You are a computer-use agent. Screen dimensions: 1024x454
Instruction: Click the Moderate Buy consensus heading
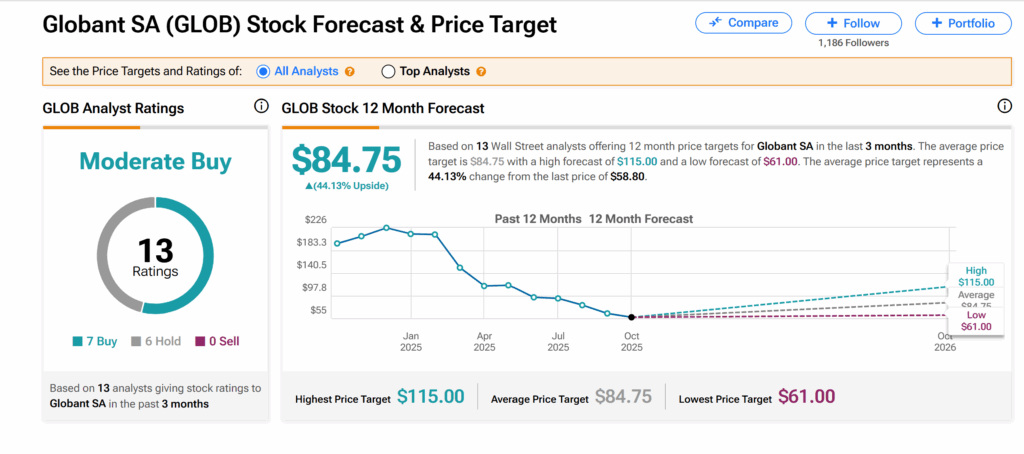pos(155,161)
